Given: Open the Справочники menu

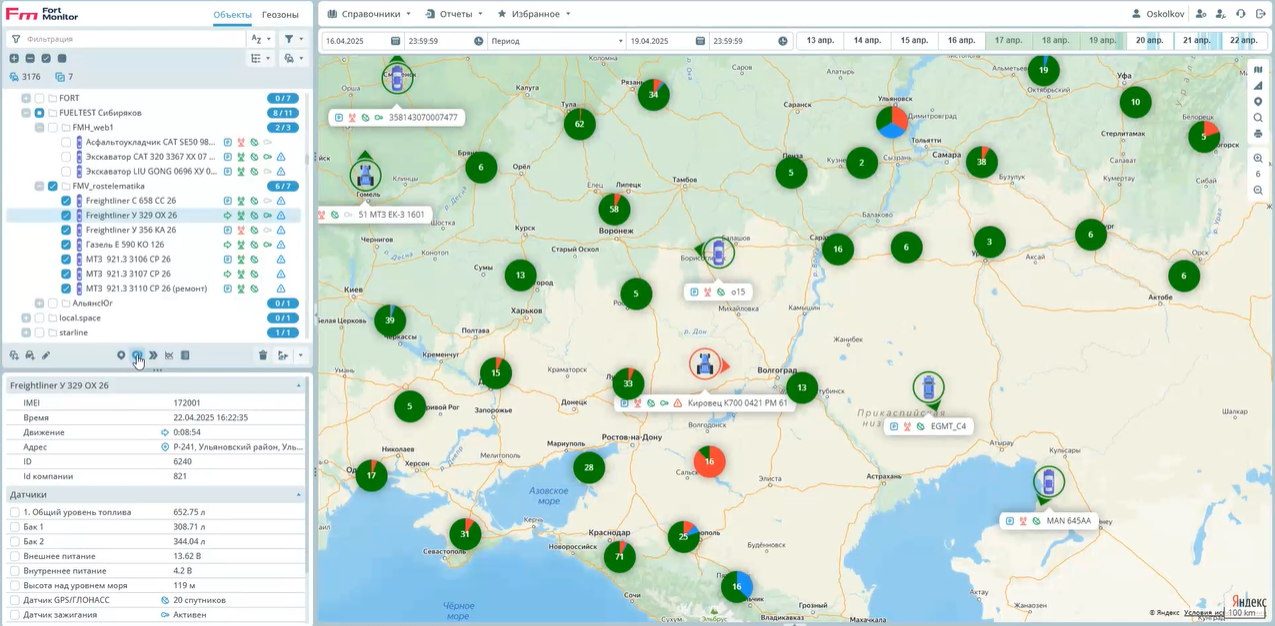Looking at the screenshot, I should tap(369, 14).
